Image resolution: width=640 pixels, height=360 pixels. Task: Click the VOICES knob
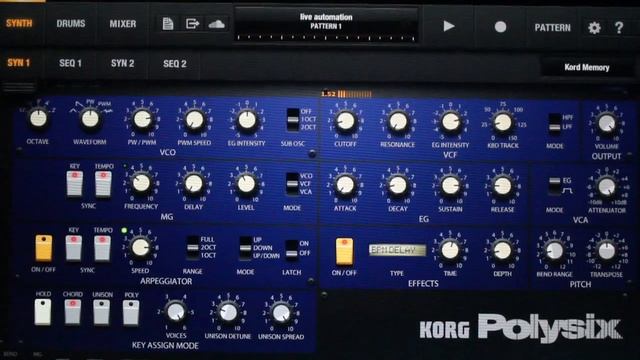176,312
